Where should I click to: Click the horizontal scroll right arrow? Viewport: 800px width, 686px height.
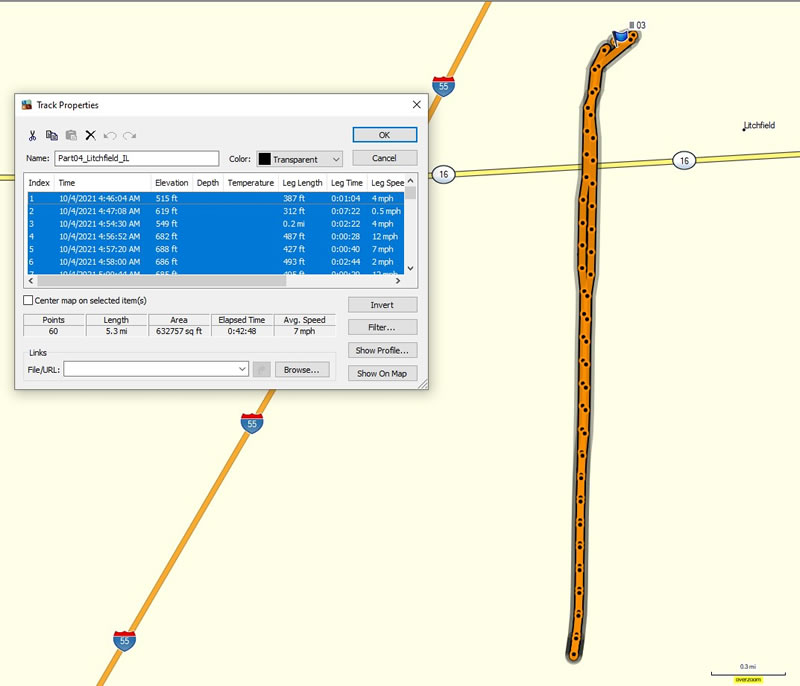pos(398,281)
